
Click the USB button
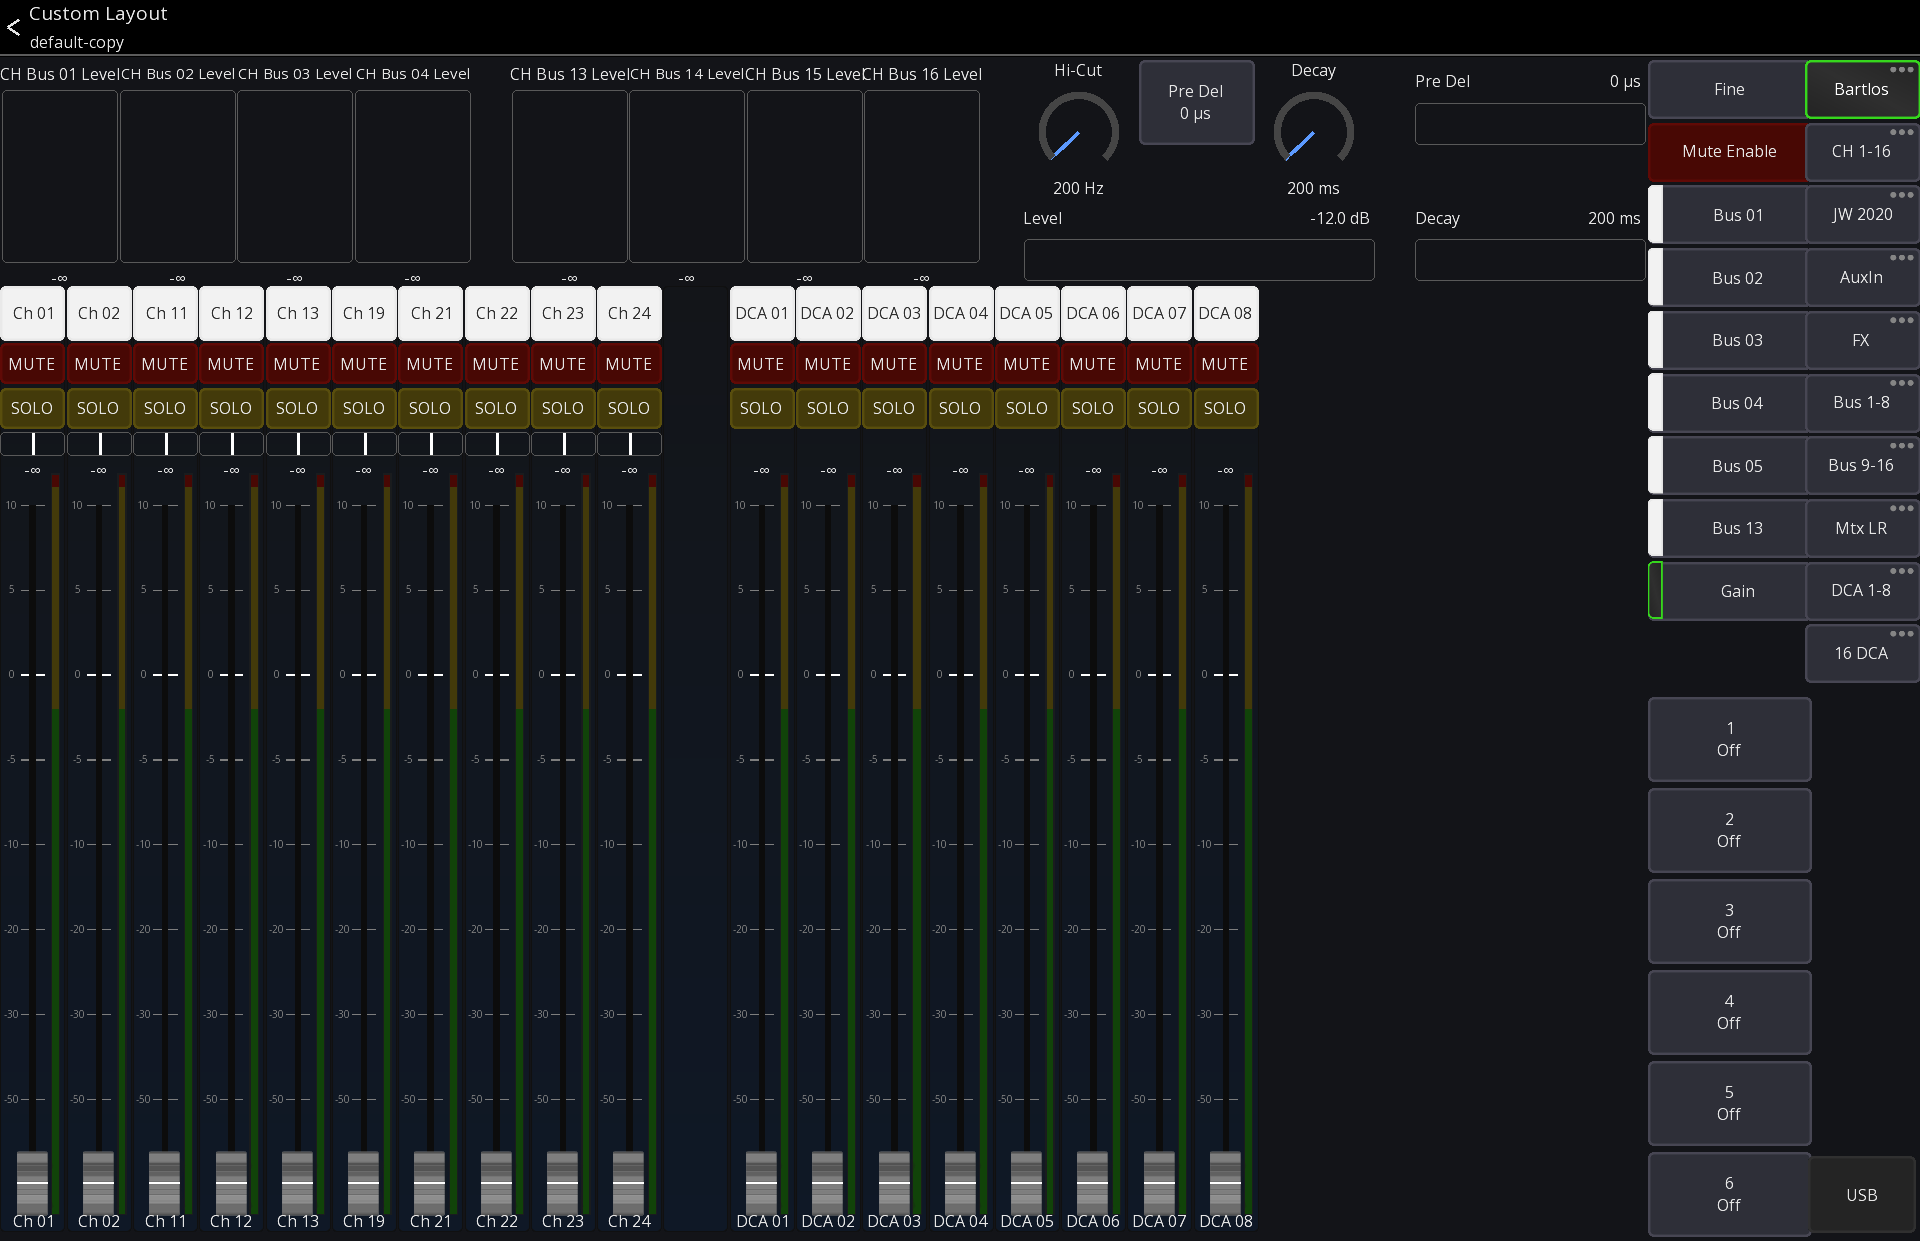[x=1861, y=1195]
